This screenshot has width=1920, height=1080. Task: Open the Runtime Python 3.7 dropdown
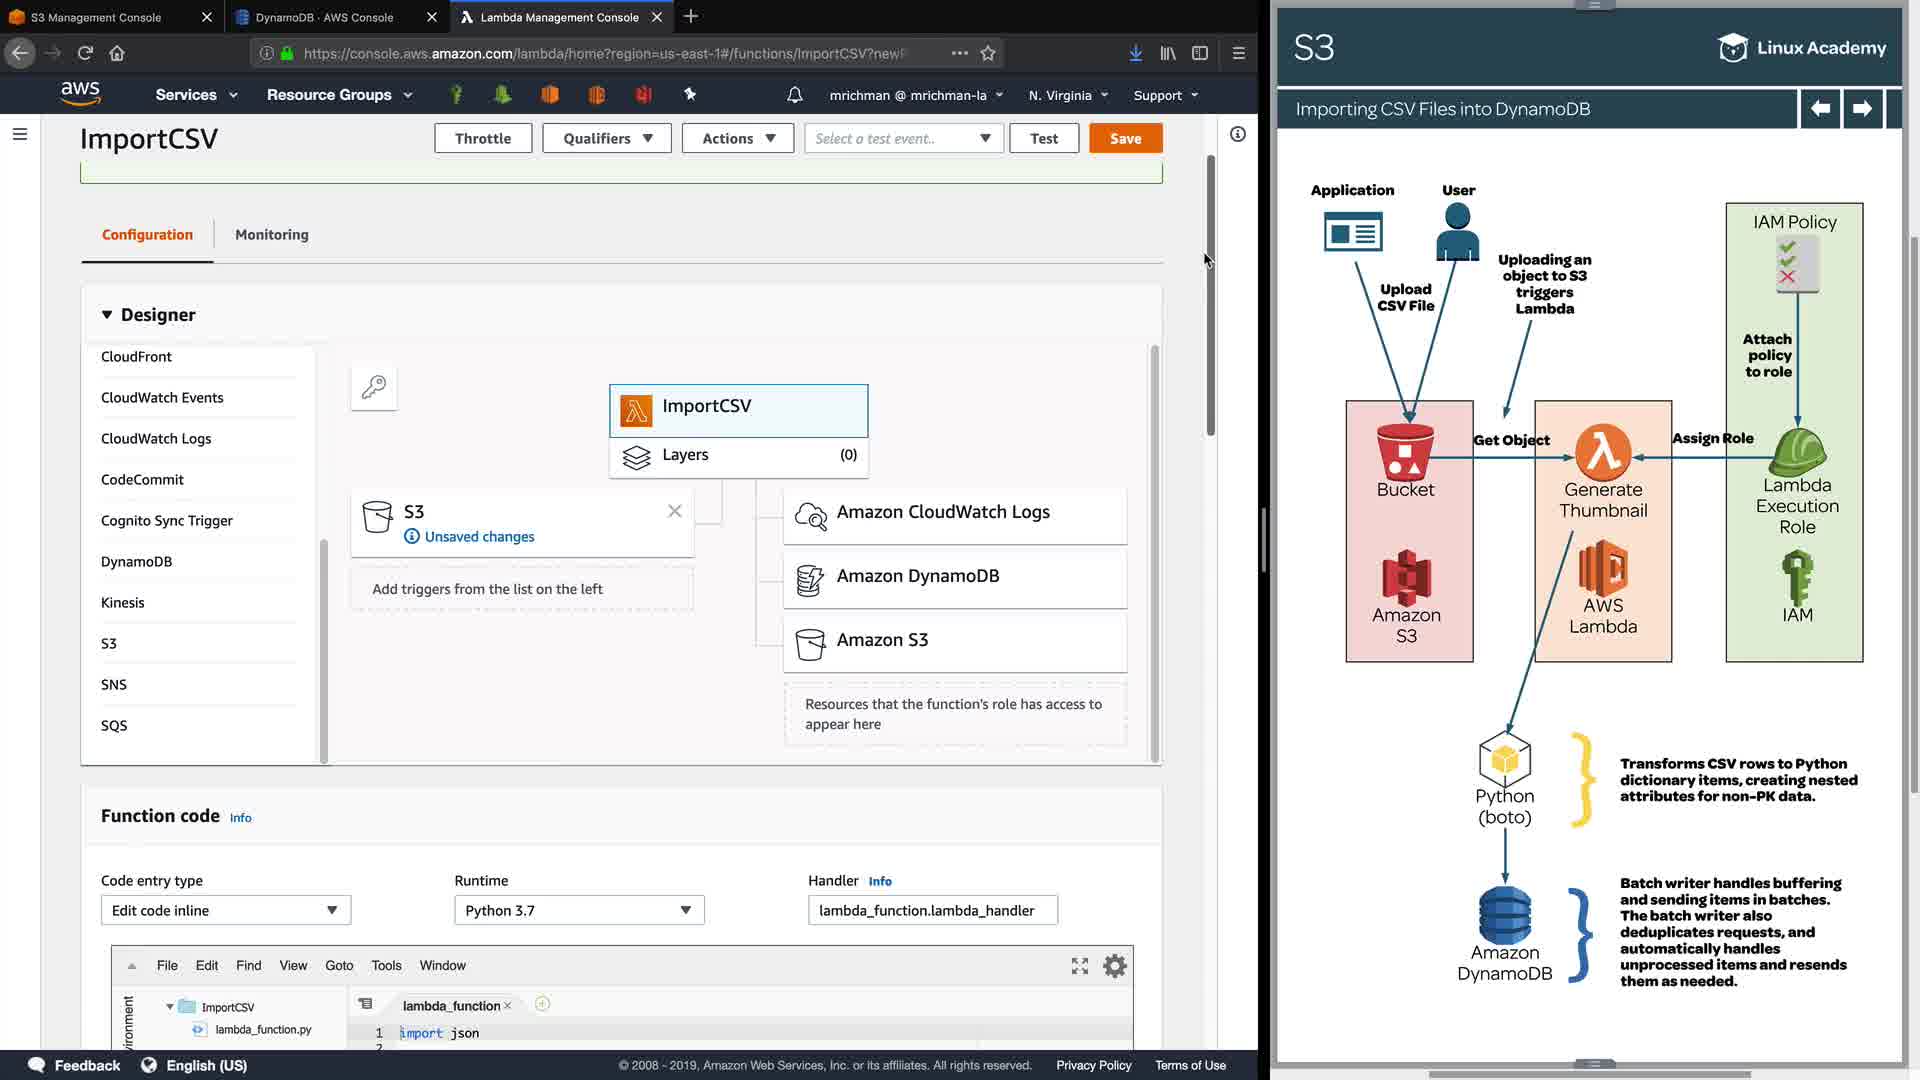pyautogui.click(x=579, y=910)
